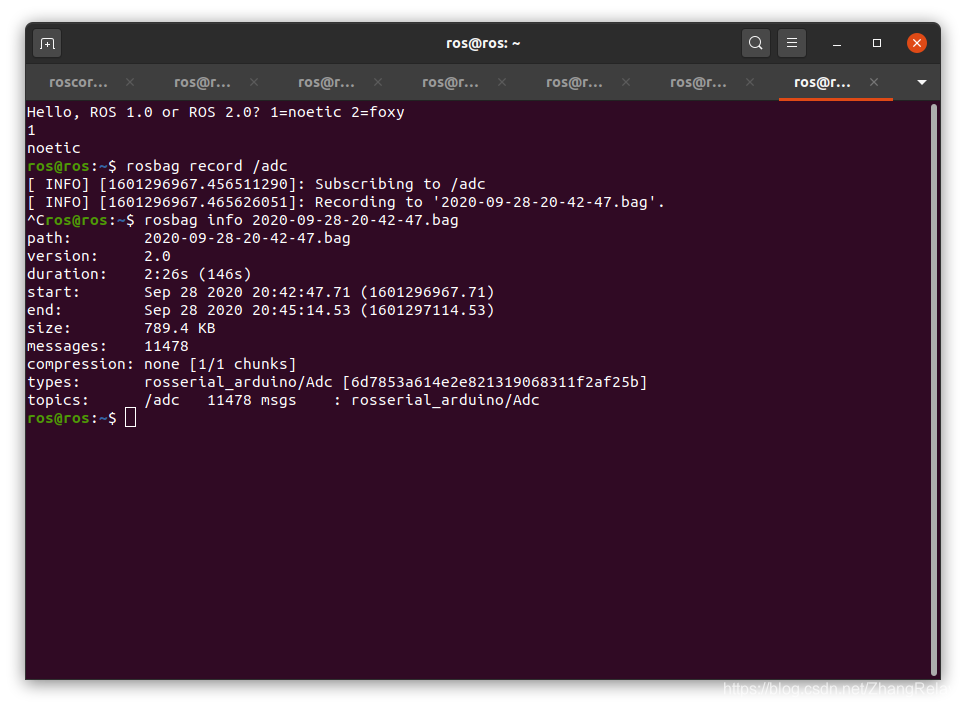Close the ros@r... tab right after roscor...
The height and width of the screenshot is (708, 966).
[254, 82]
